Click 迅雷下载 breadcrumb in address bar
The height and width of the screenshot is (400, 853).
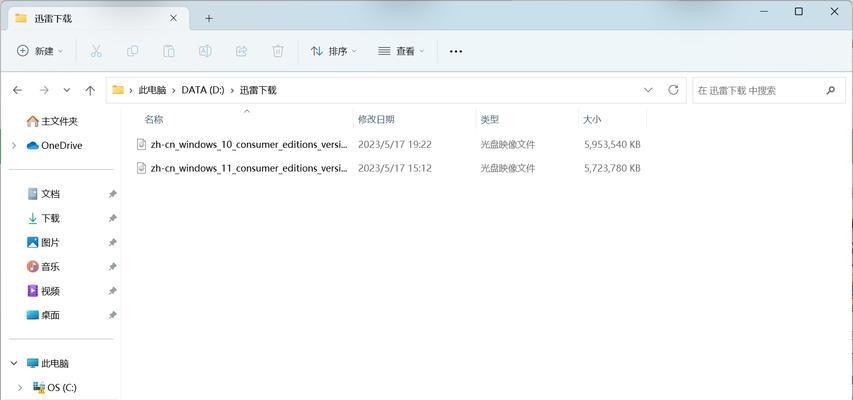(258, 90)
